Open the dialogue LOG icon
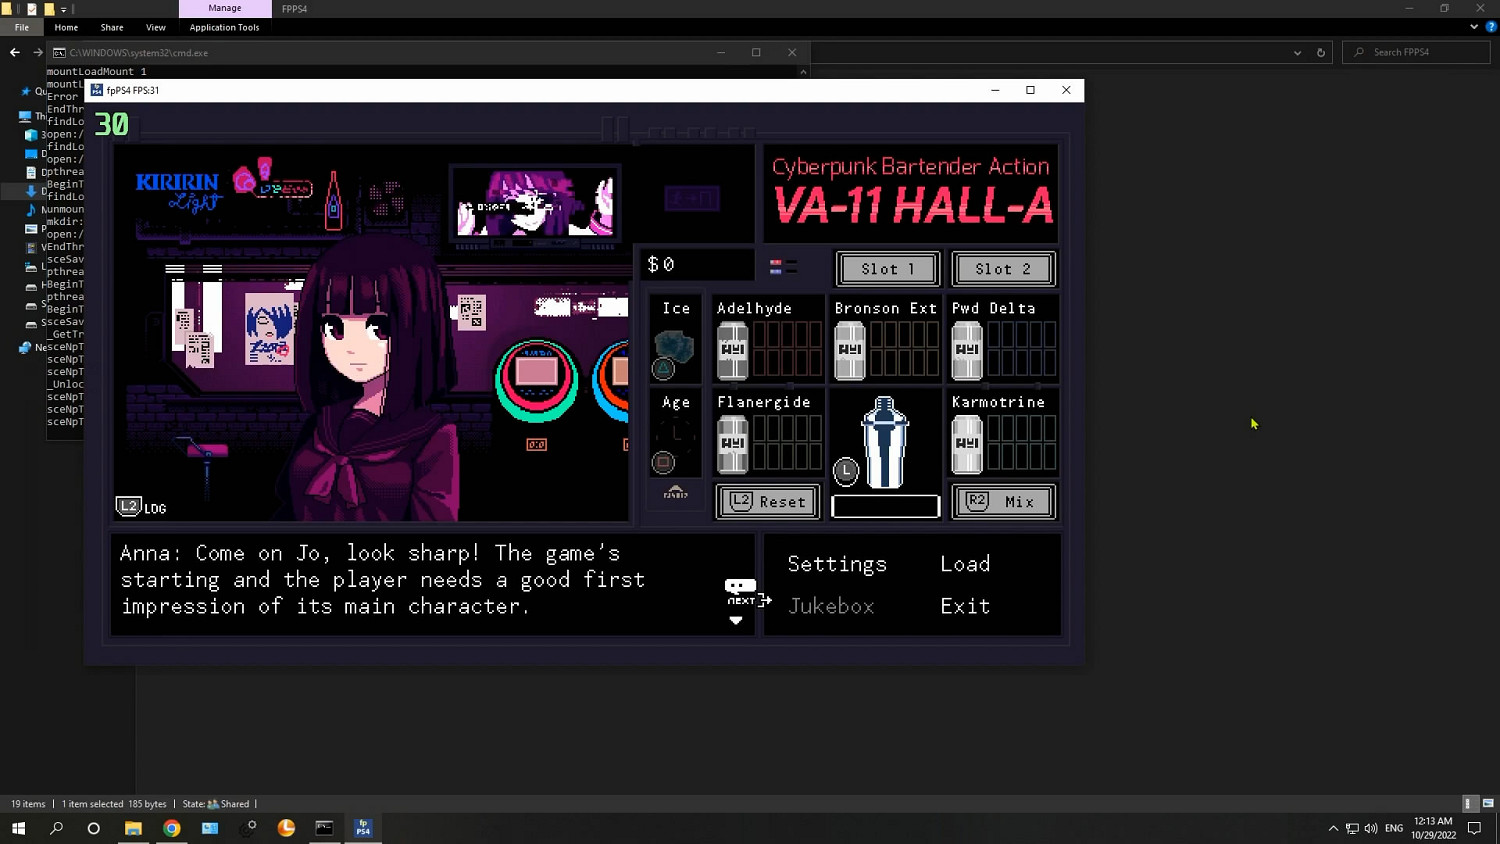Screen dimensions: 1500x844 (141, 507)
